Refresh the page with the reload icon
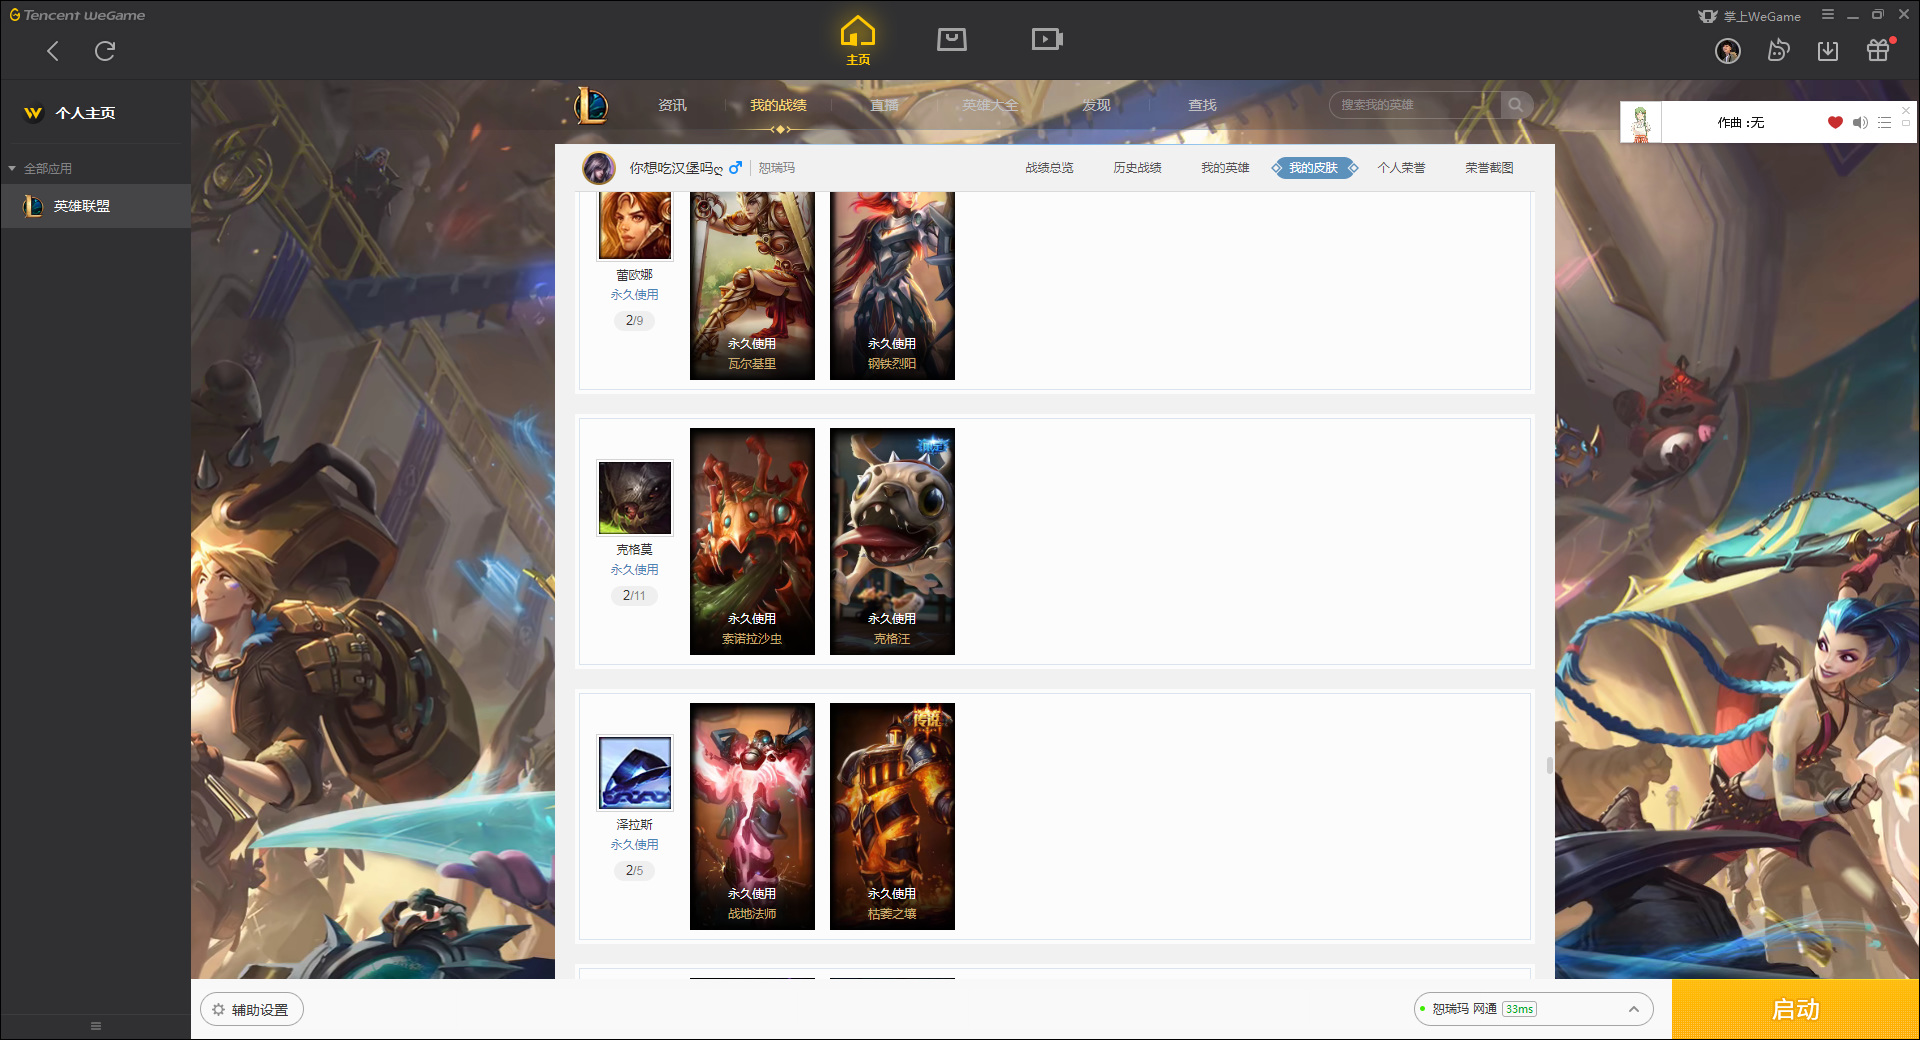This screenshot has width=1920, height=1040. click(x=105, y=51)
